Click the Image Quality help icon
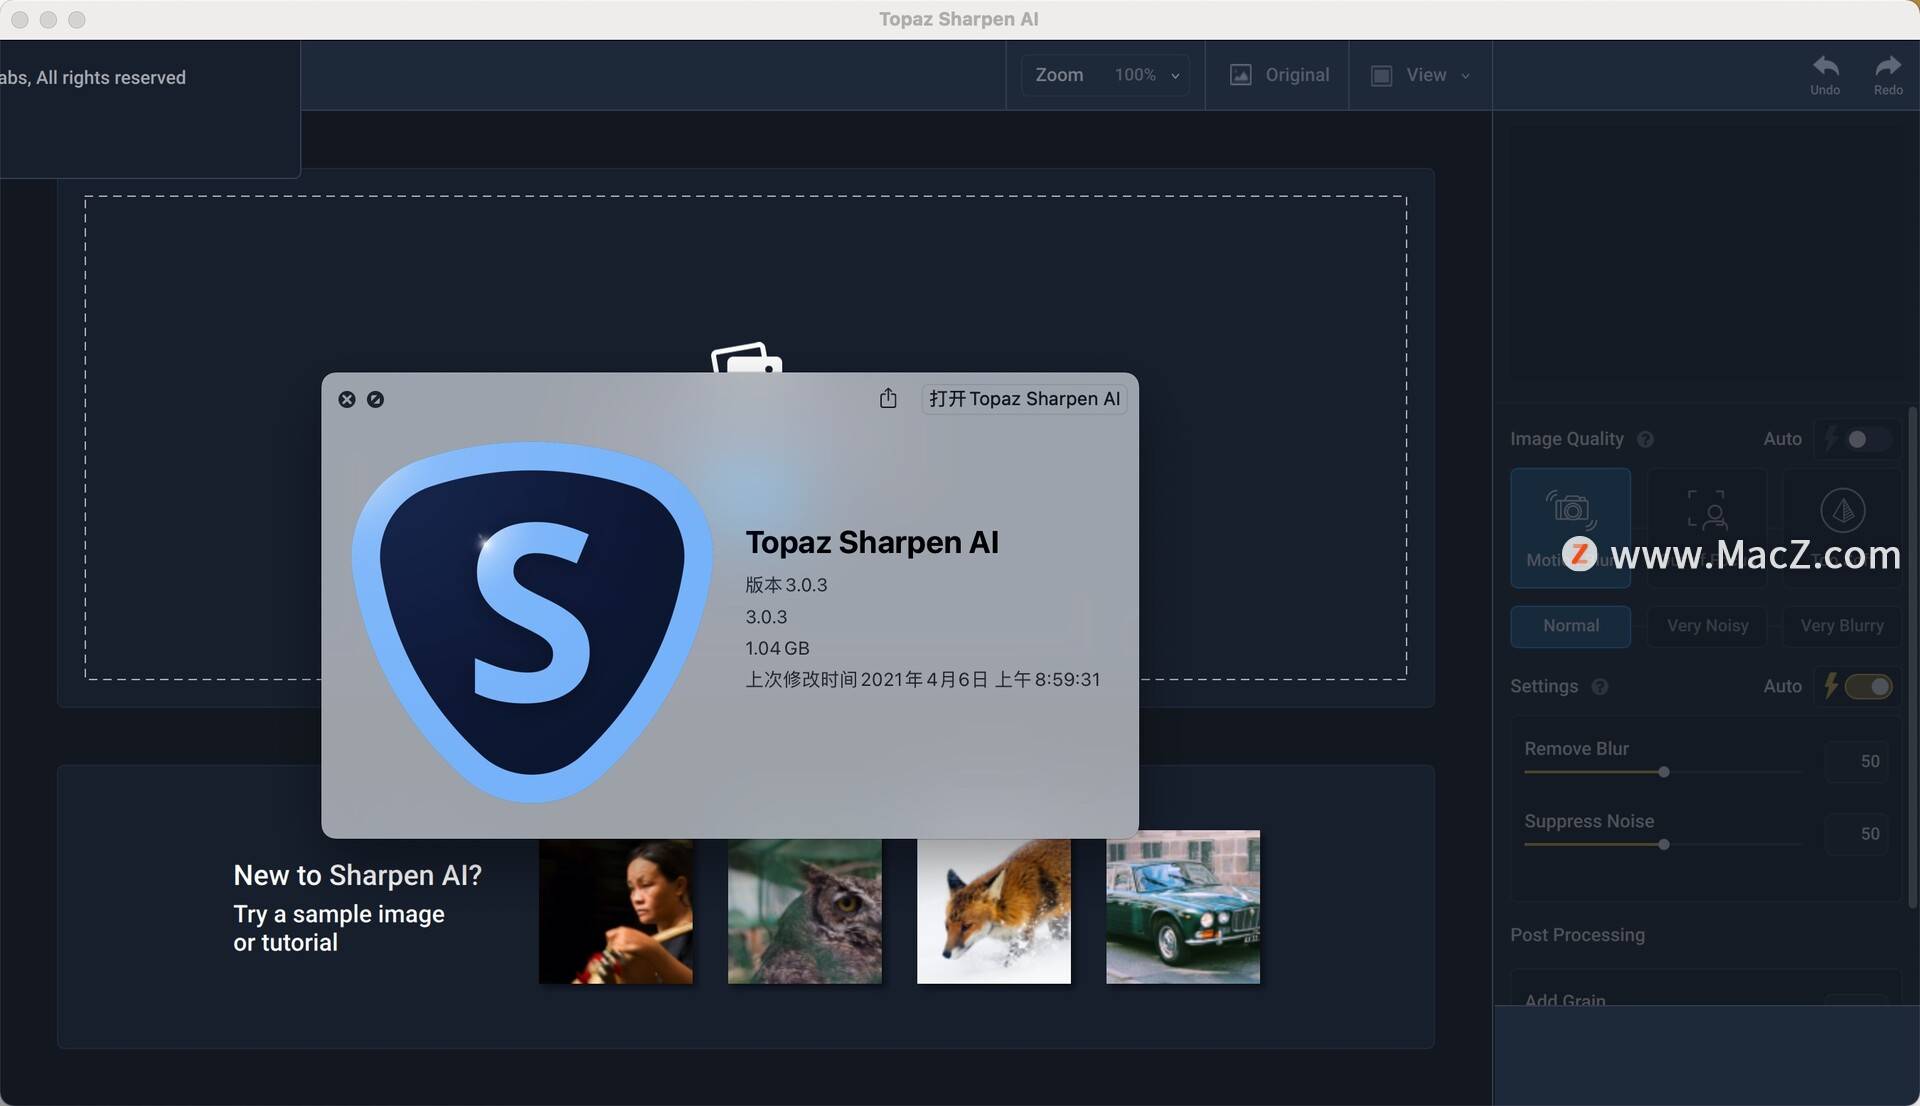The width and height of the screenshot is (1920, 1106). point(1645,439)
